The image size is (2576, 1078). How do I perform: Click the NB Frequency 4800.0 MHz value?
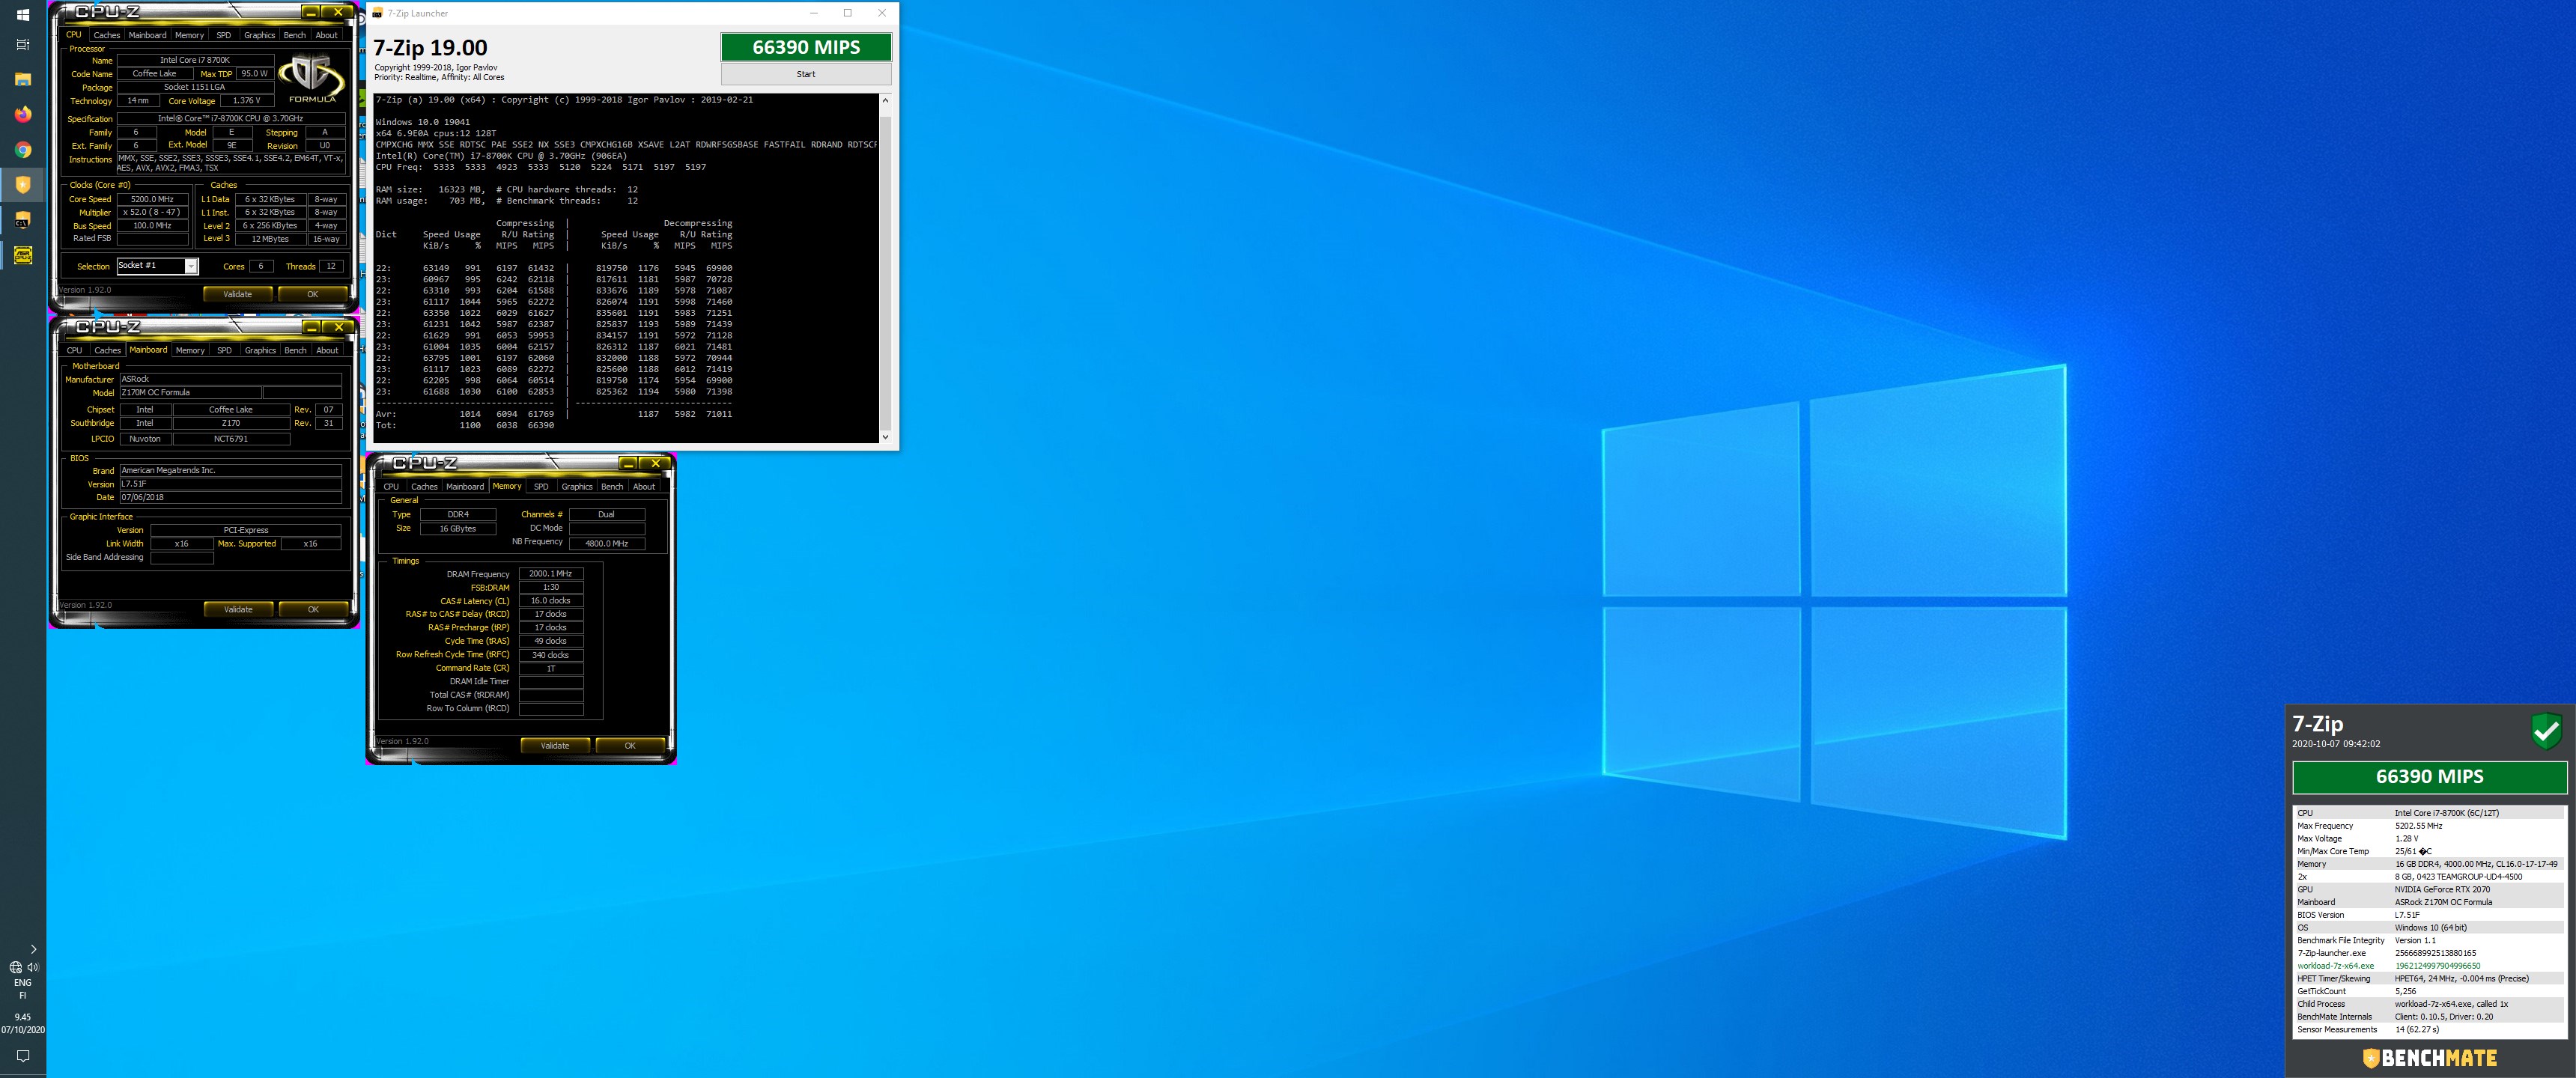pyautogui.click(x=607, y=544)
